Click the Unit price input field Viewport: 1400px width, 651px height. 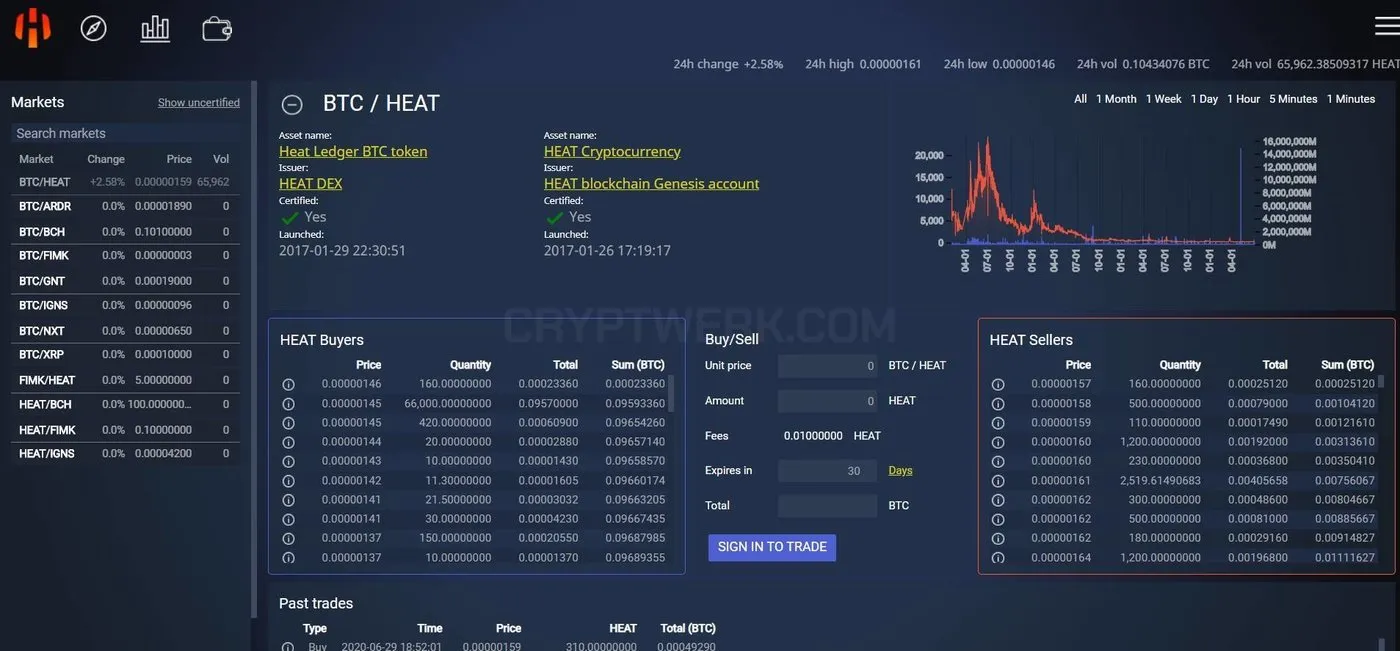click(x=827, y=366)
